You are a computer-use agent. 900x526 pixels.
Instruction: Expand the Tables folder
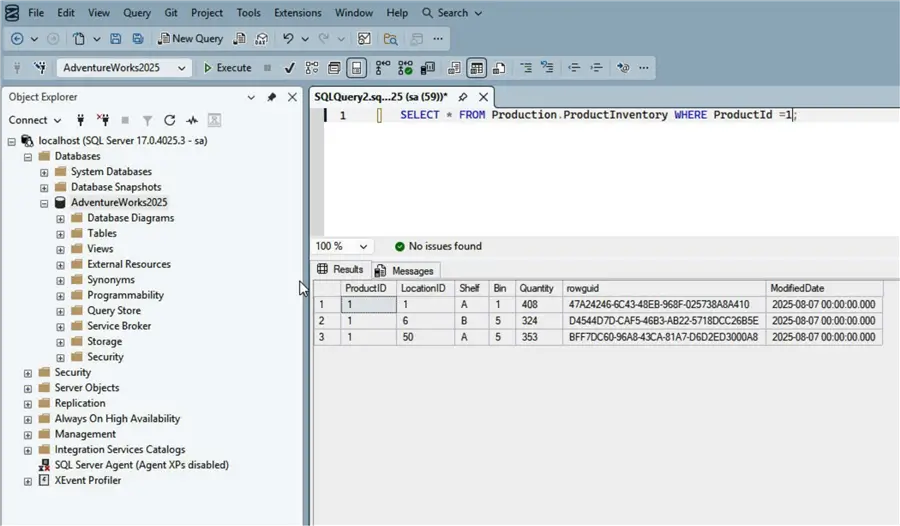(x=60, y=234)
